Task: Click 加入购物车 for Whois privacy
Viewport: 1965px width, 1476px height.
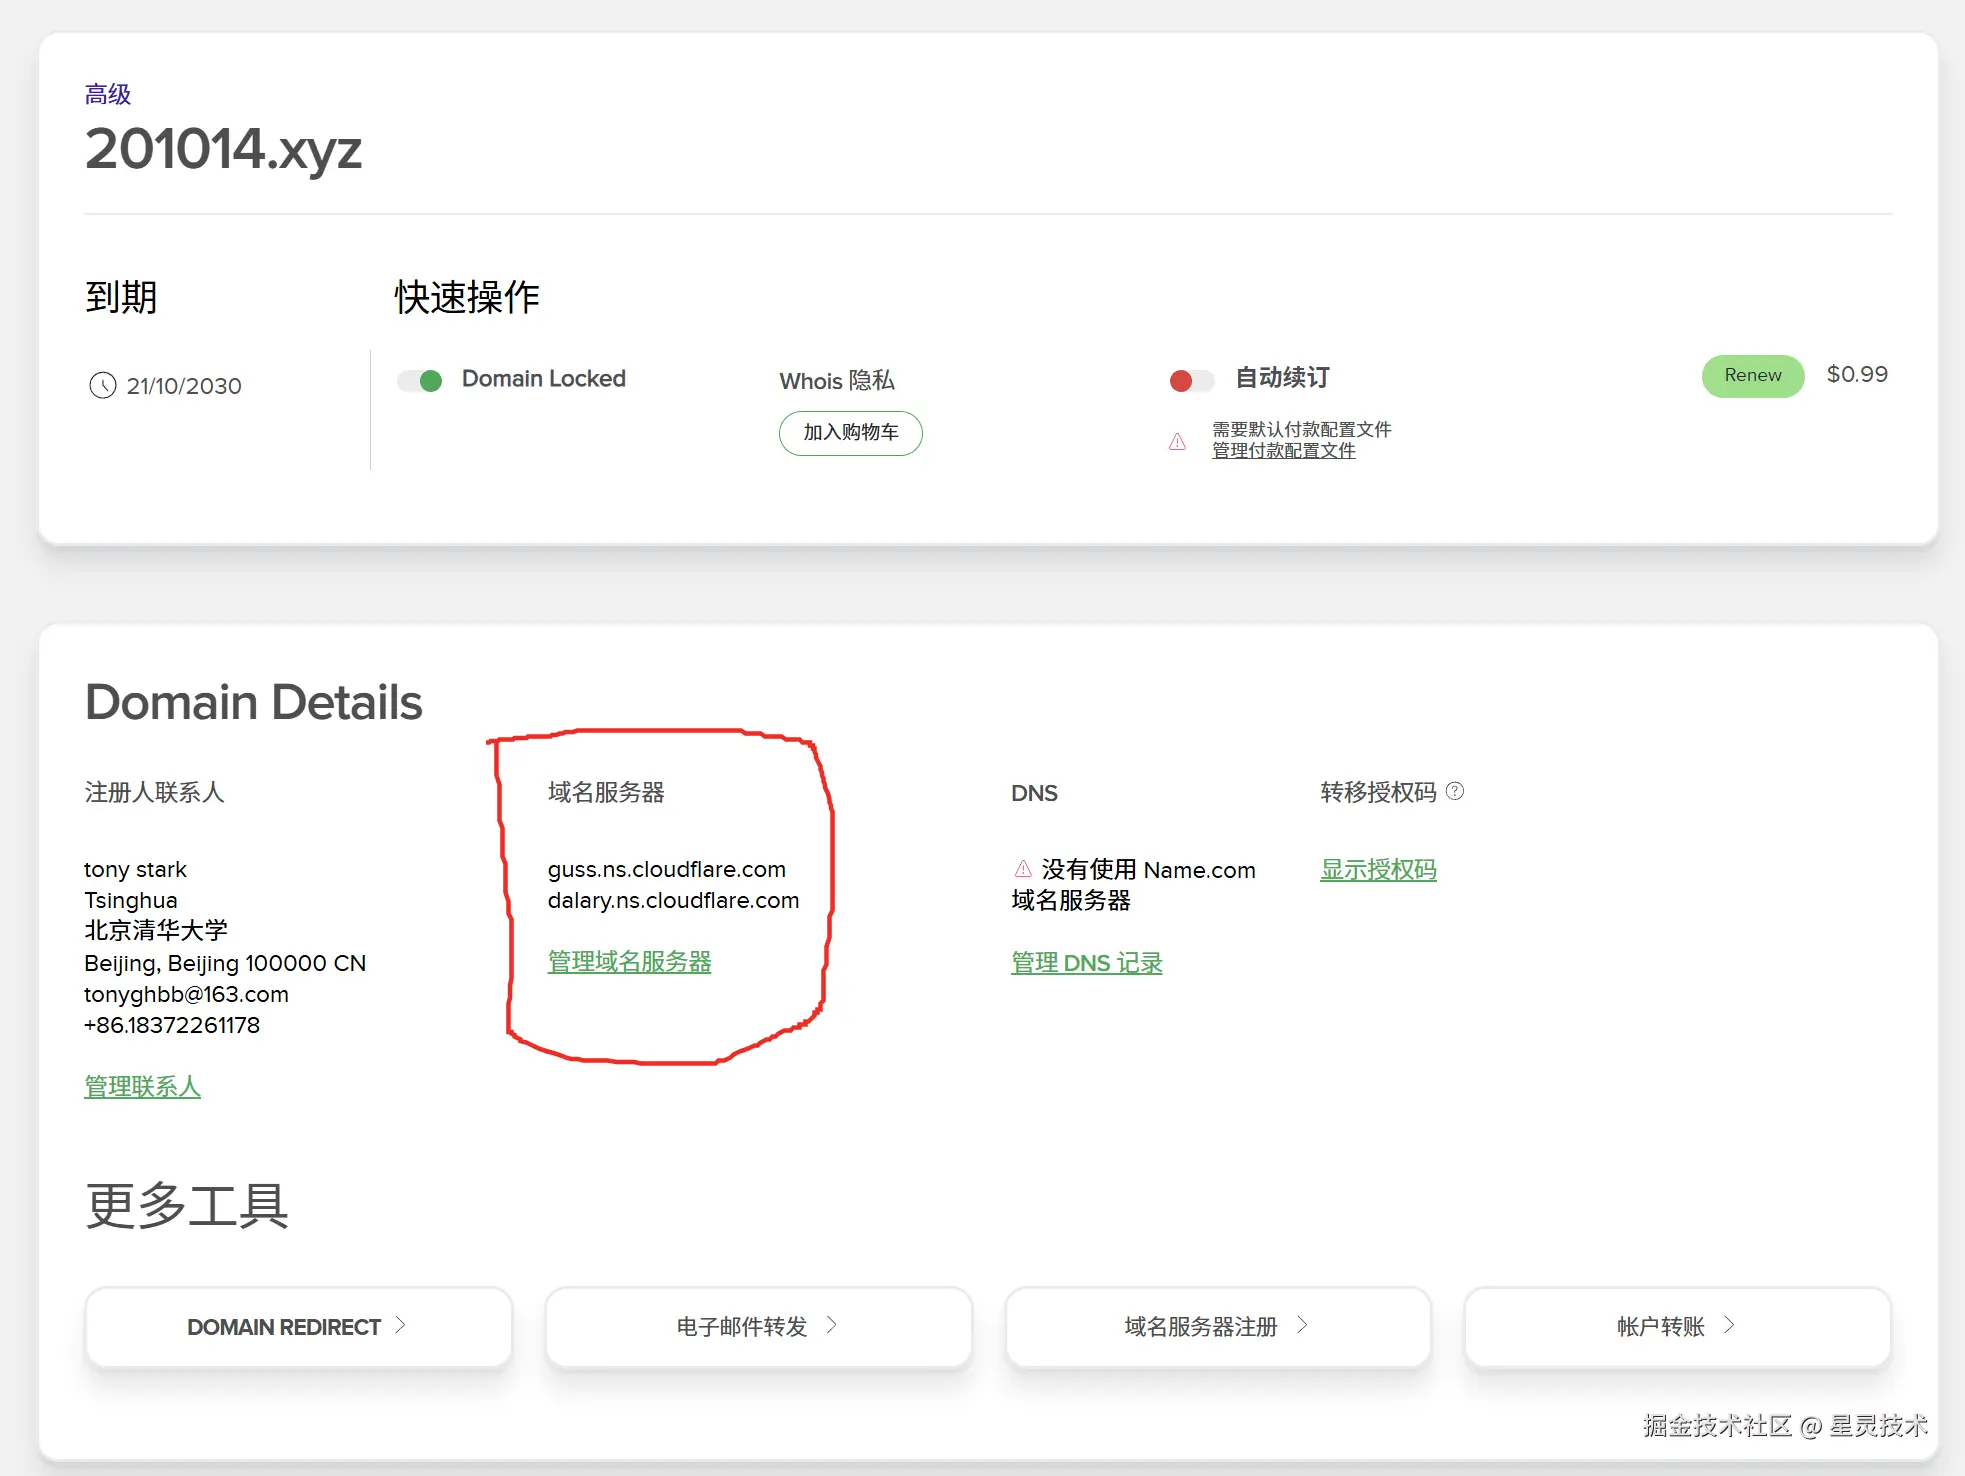Action: pos(850,433)
